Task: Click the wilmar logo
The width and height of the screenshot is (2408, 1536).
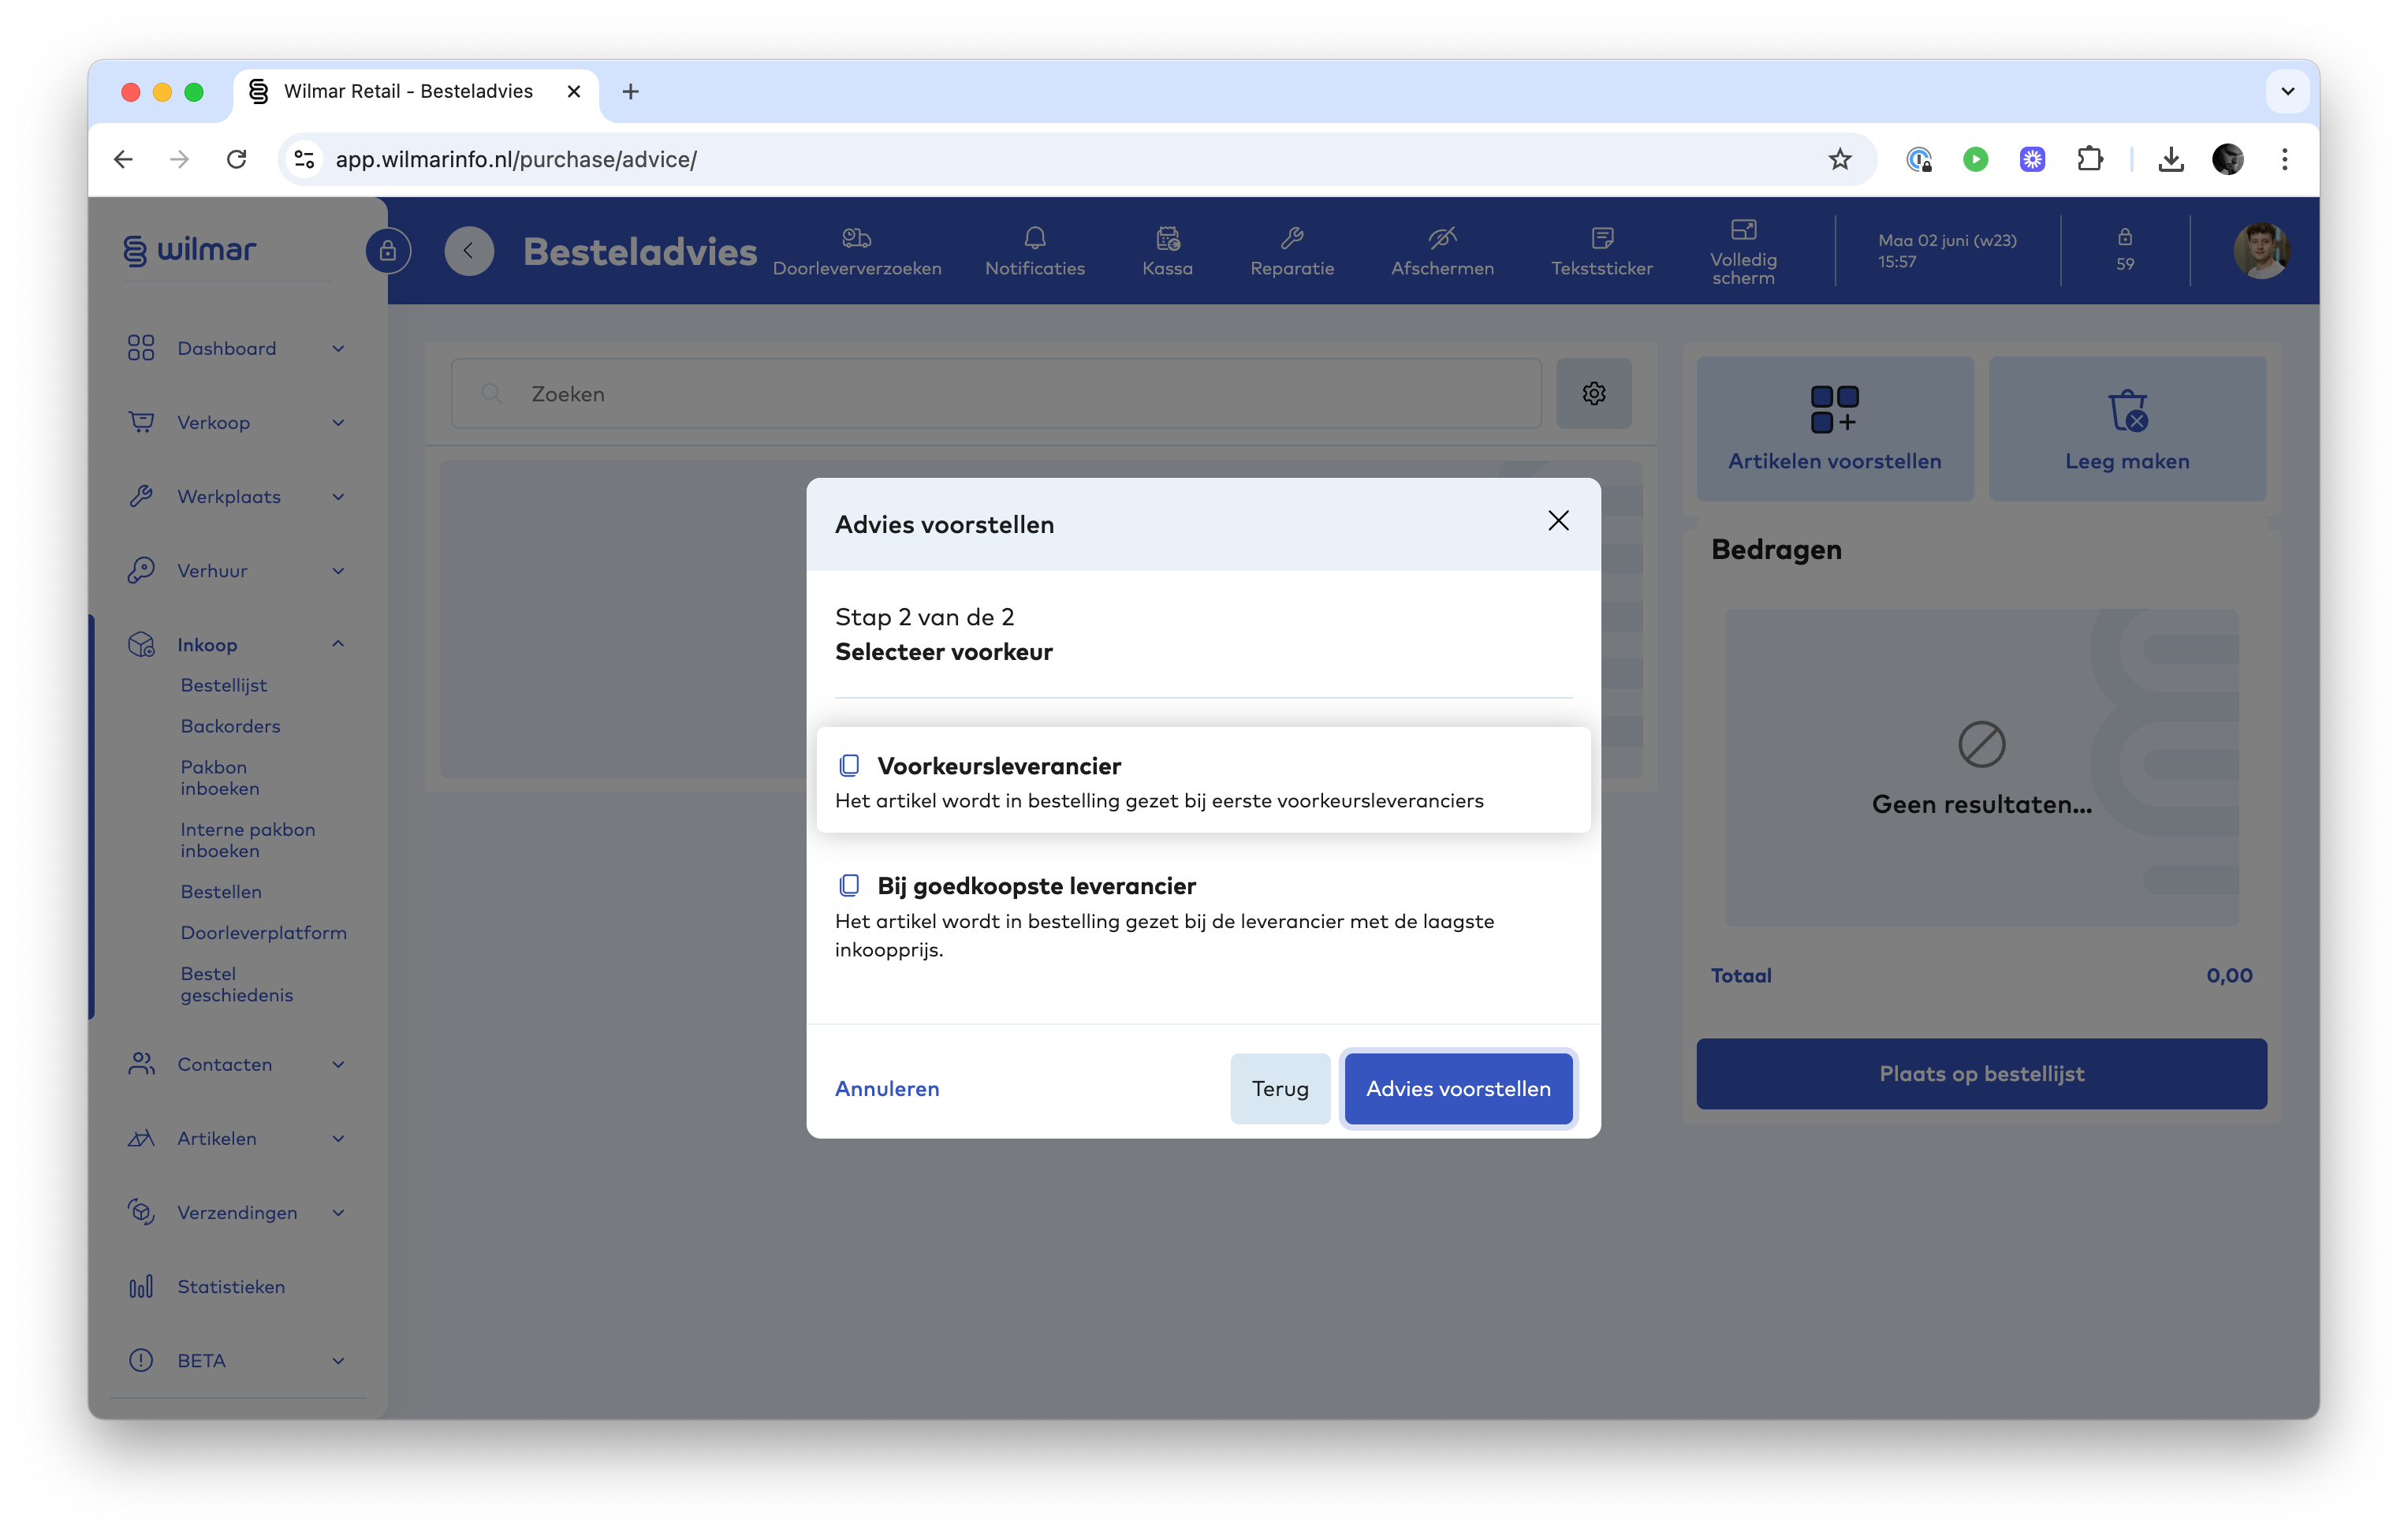Action: tap(190, 249)
